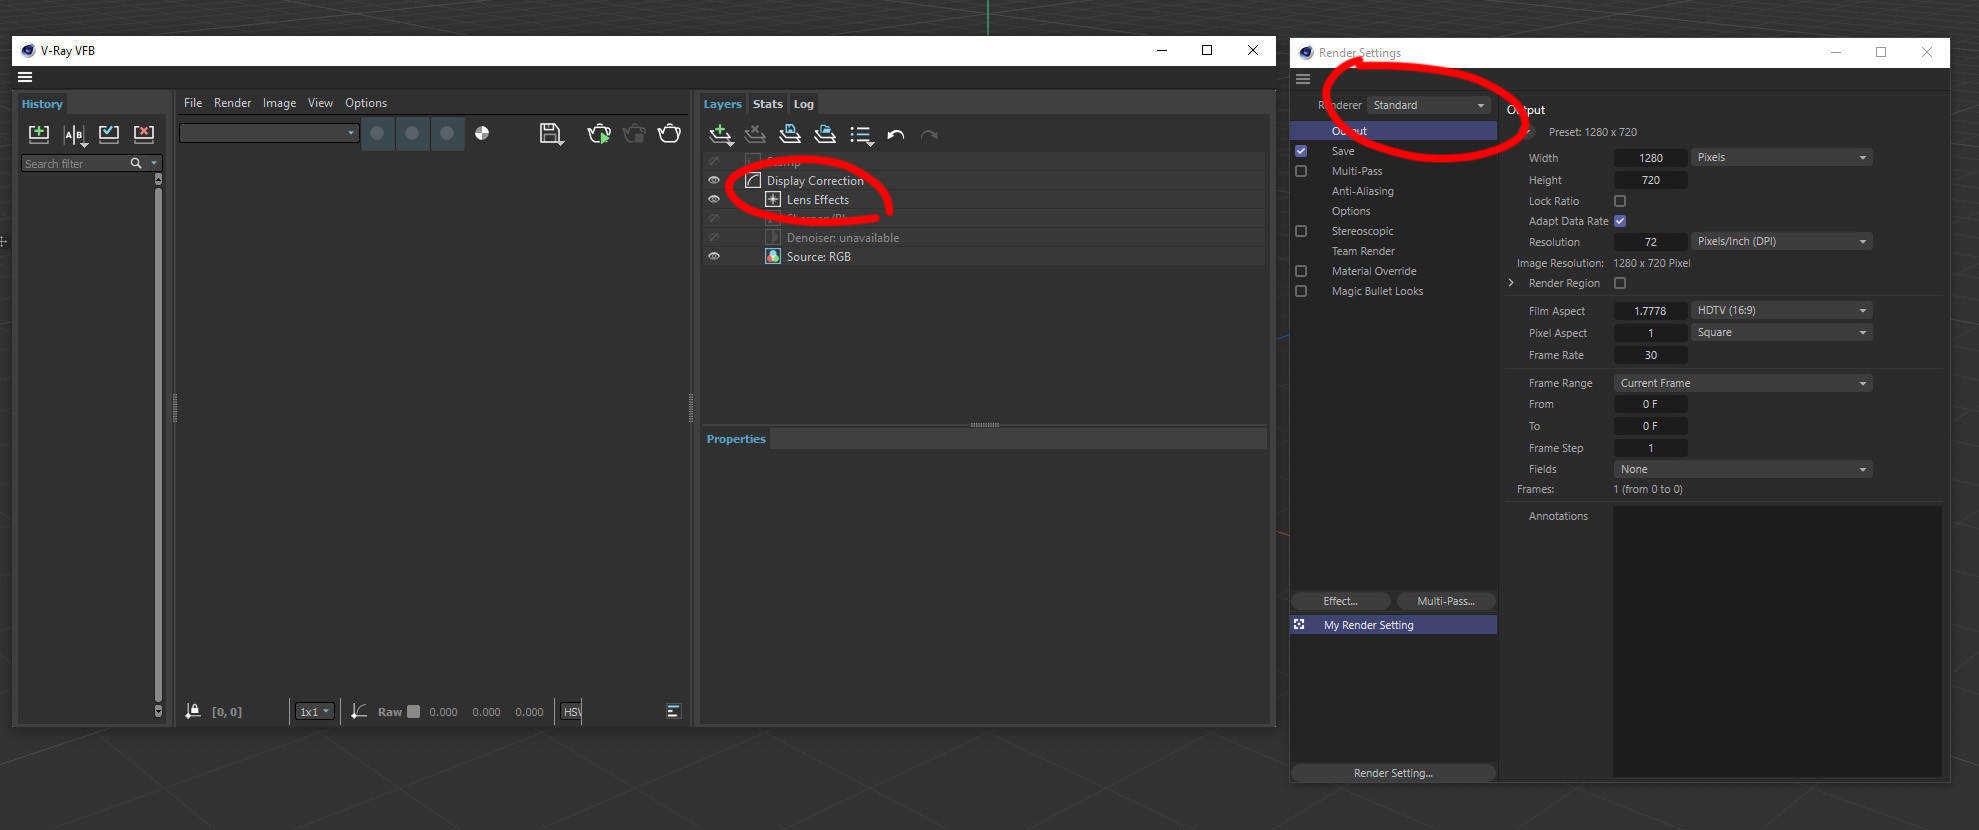Click the Stop render teapot icon
1979x830 pixels.
(634, 133)
